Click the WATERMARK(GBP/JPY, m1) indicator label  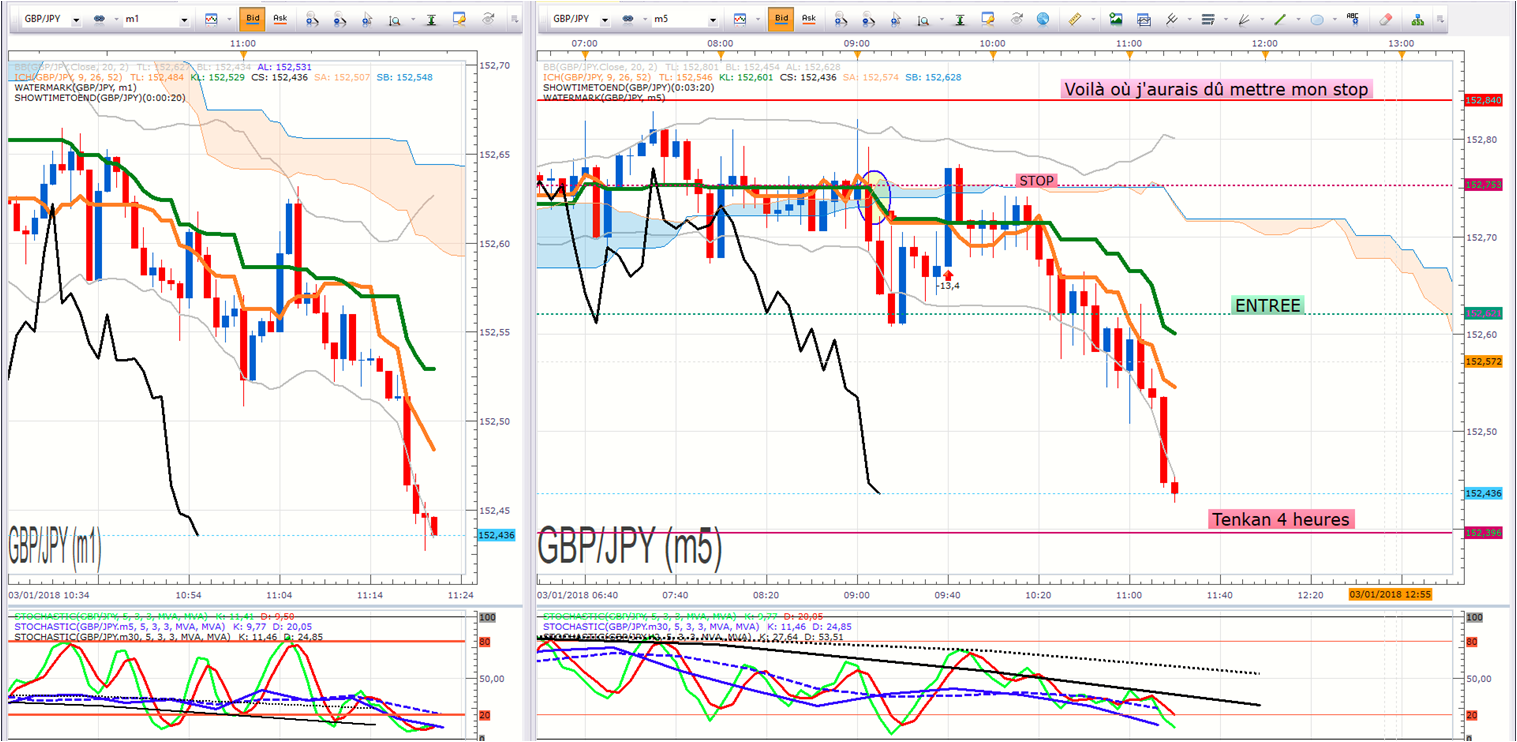pyautogui.click(x=75, y=88)
